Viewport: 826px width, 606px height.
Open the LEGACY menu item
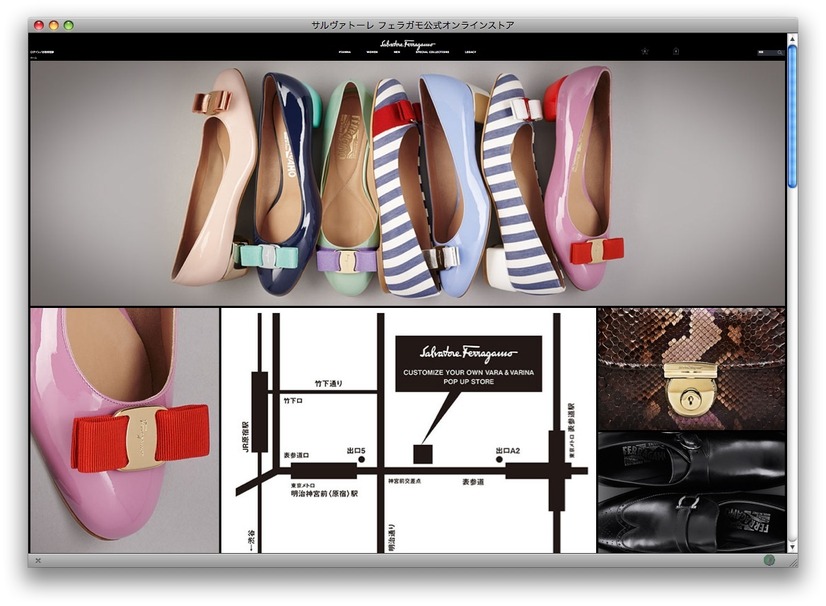470,52
